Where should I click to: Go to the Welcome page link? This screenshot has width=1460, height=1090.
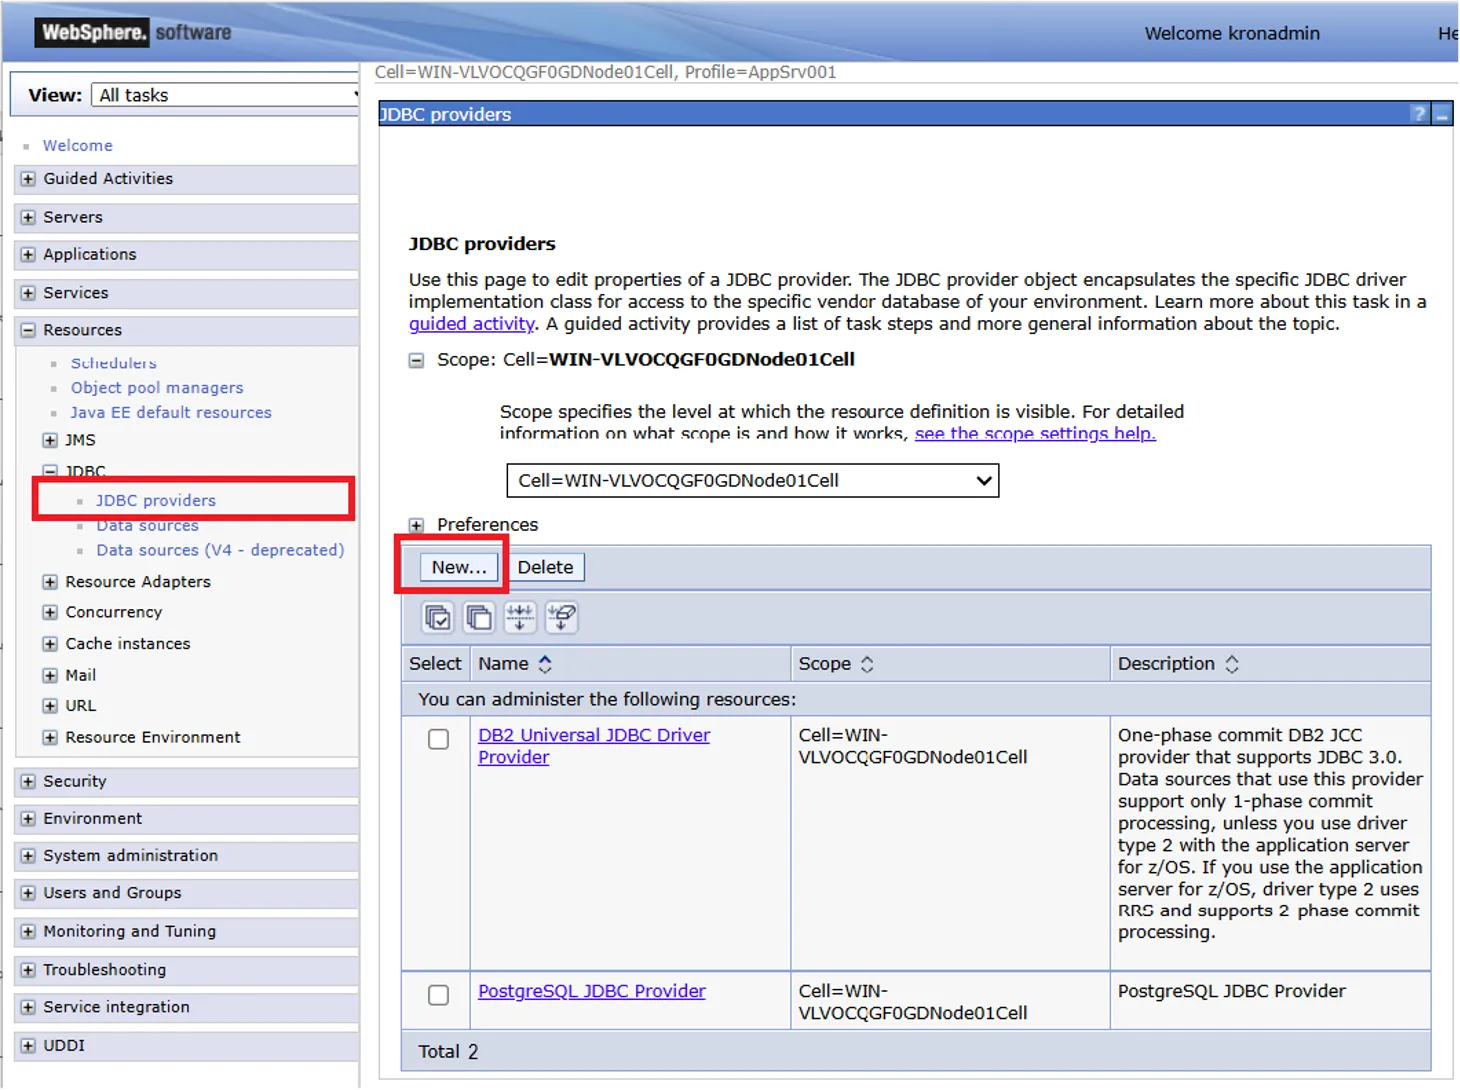tap(78, 145)
